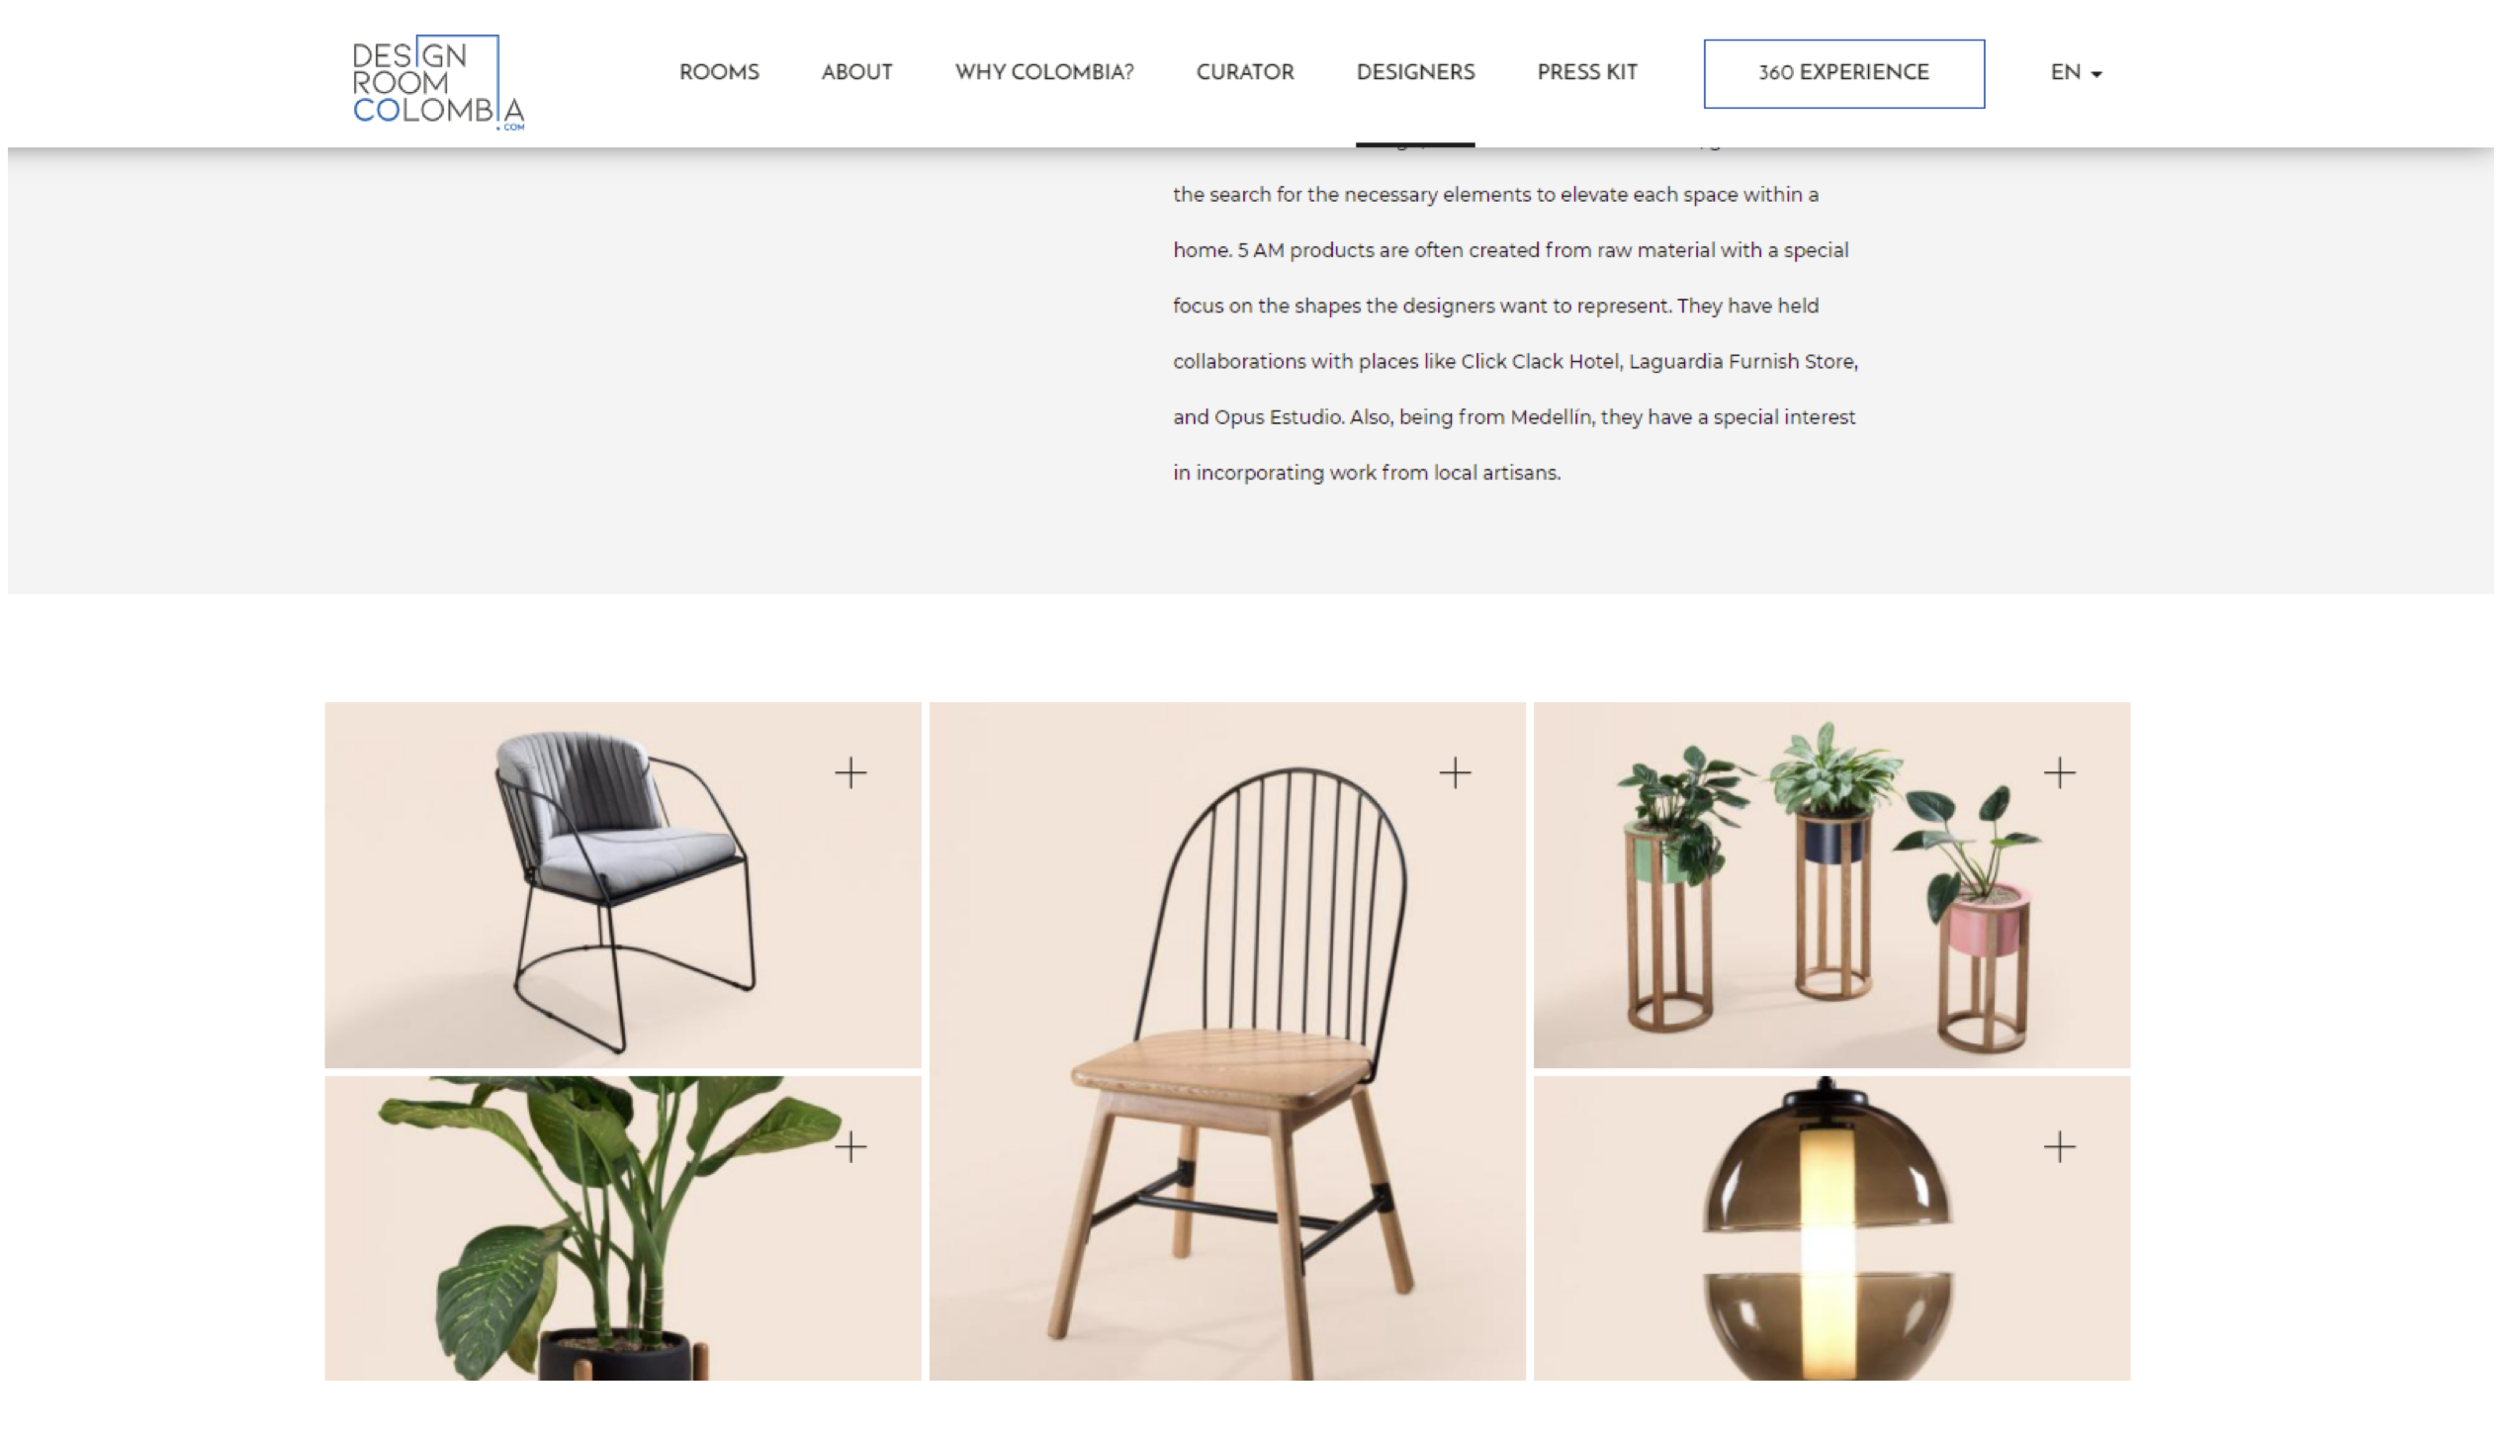Open the three plant stands thumbnail
This screenshot has width=2500, height=1438.
[1831, 885]
